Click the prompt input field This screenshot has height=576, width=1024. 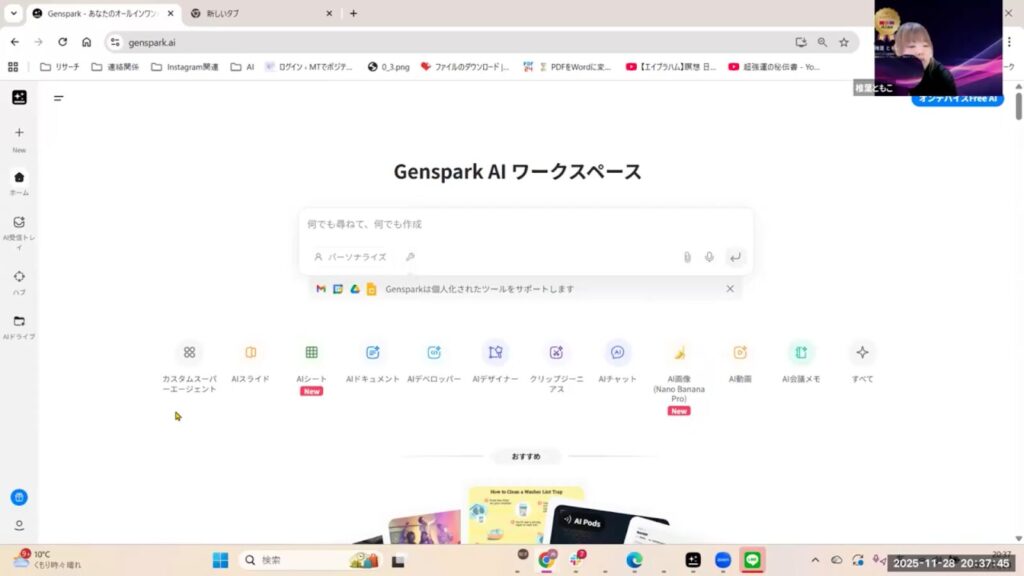[x=525, y=224]
